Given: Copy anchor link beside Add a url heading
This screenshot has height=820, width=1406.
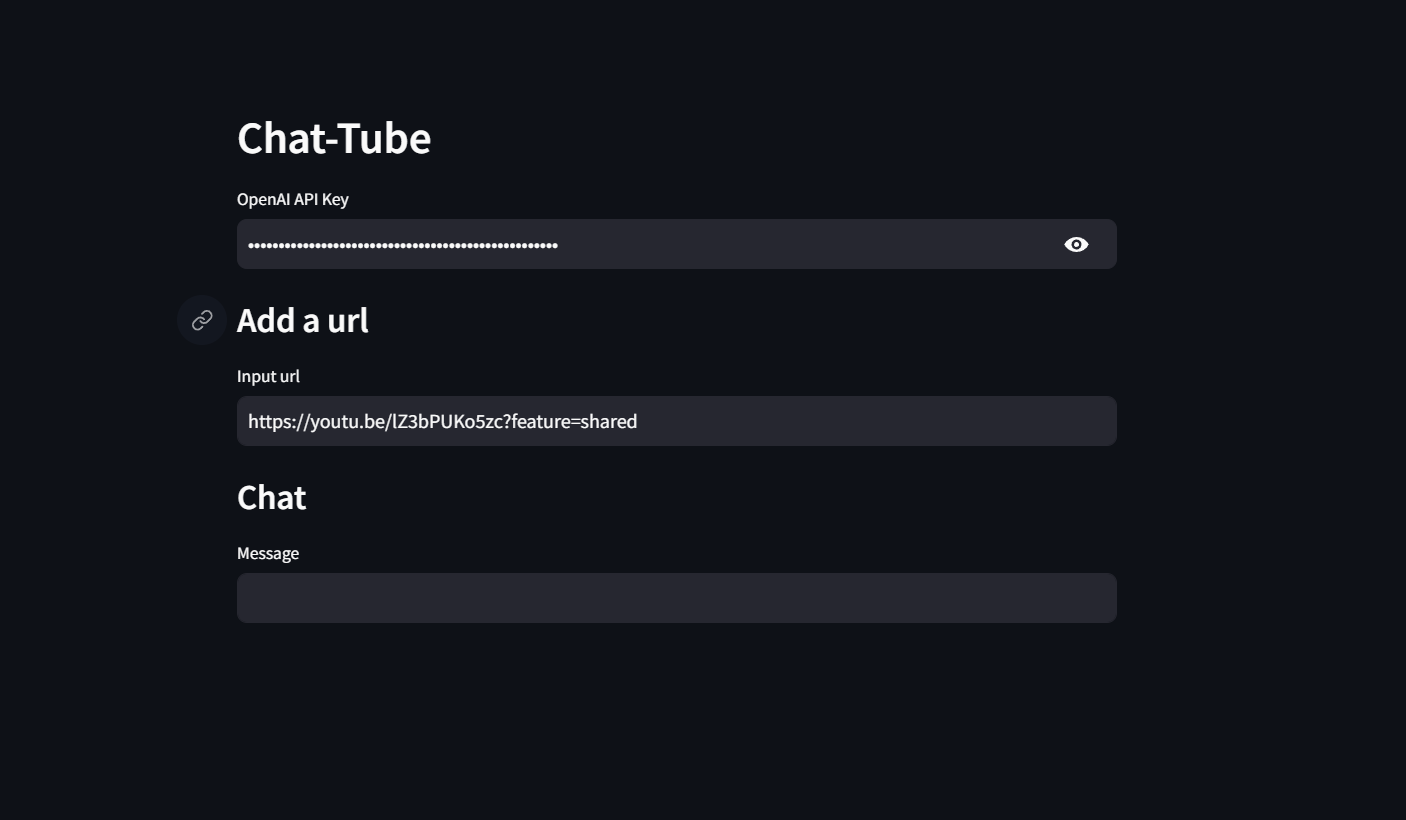Looking at the screenshot, I should click(202, 320).
